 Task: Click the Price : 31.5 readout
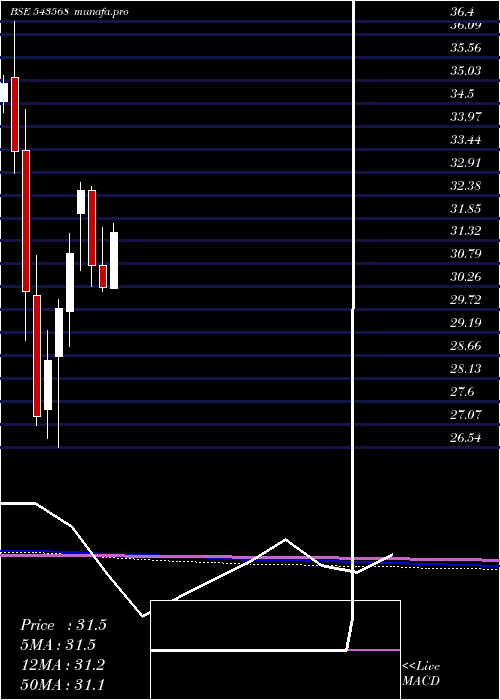63,625
